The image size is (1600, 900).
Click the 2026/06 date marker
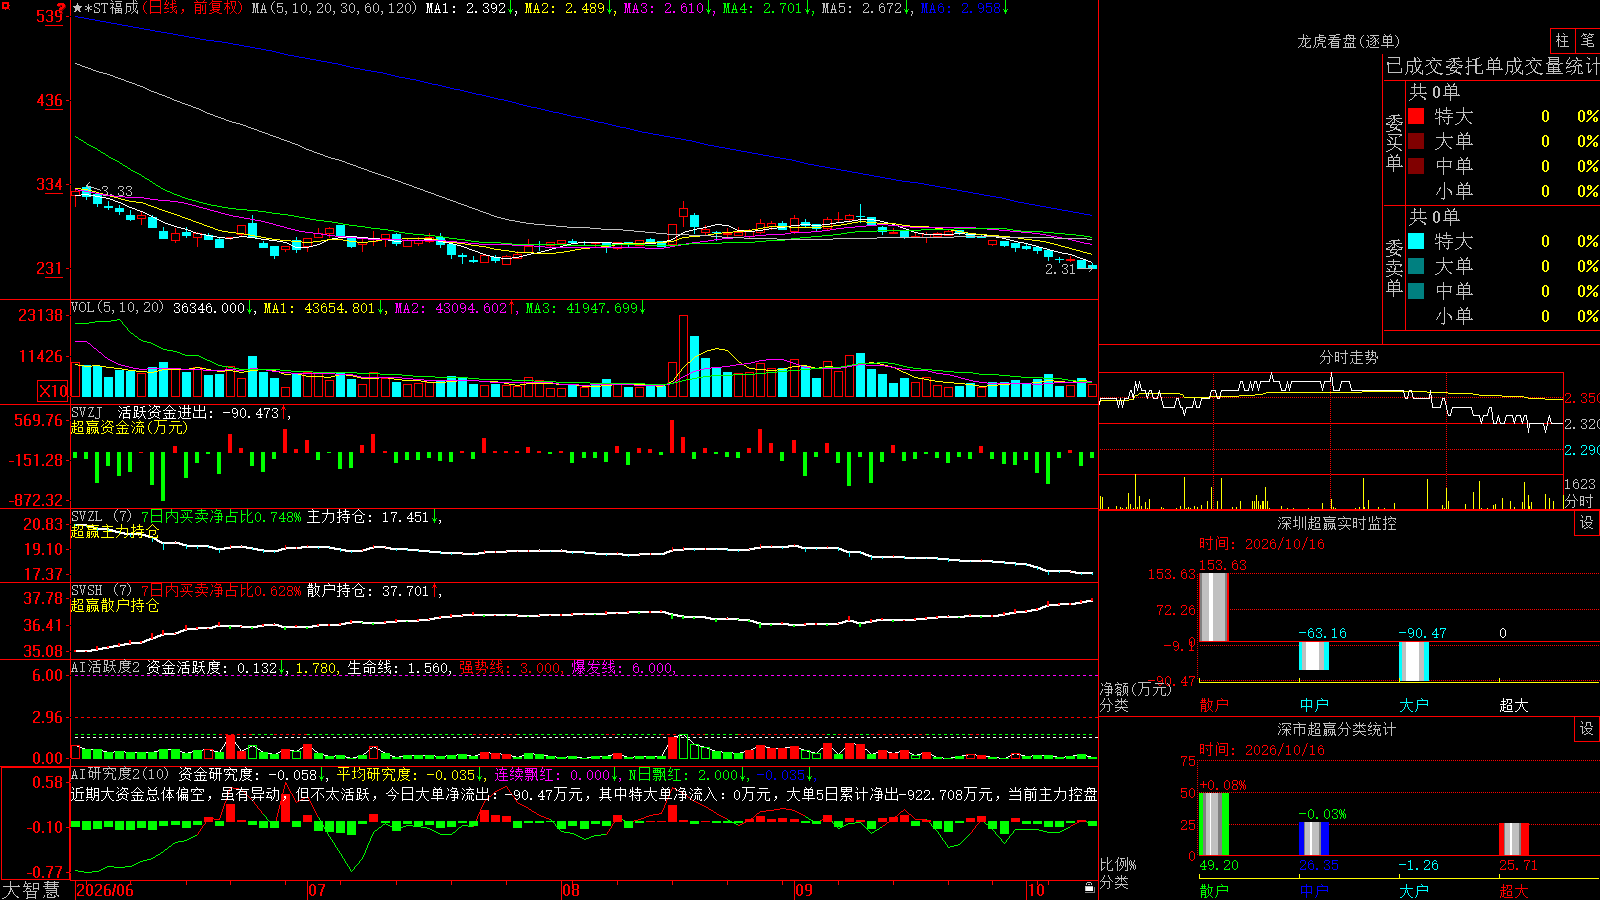click(x=105, y=890)
